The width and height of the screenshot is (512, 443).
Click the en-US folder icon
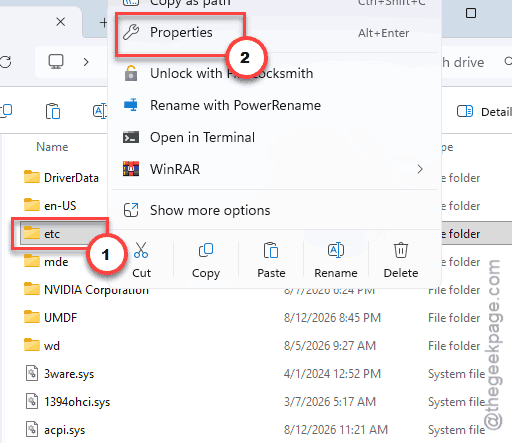point(32,205)
